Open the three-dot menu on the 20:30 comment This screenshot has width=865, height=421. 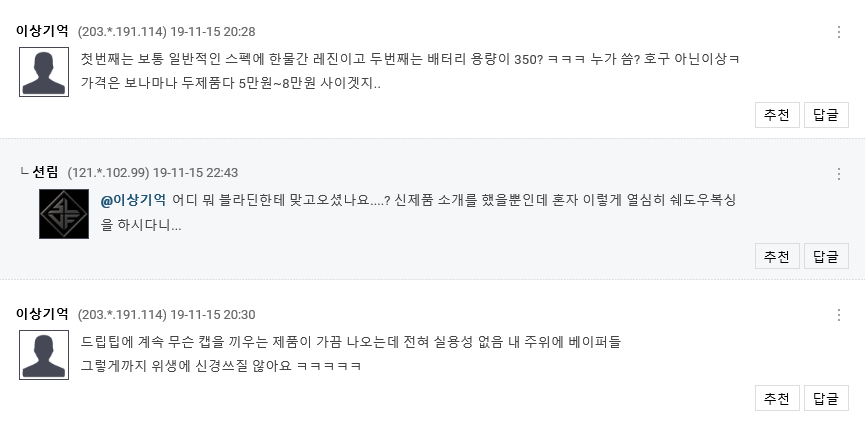coord(839,315)
